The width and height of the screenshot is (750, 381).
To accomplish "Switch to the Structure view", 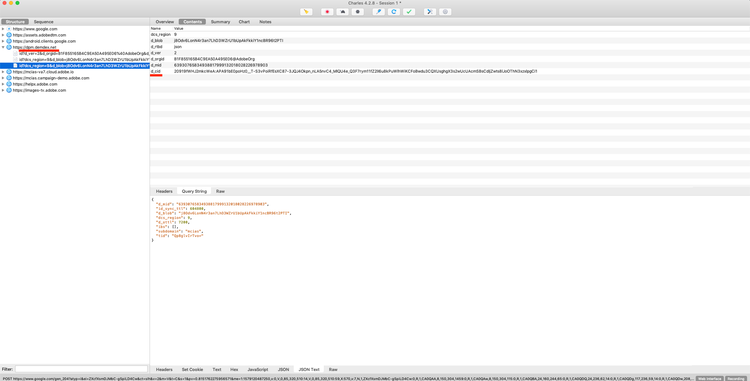I will pyautogui.click(x=15, y=22).
